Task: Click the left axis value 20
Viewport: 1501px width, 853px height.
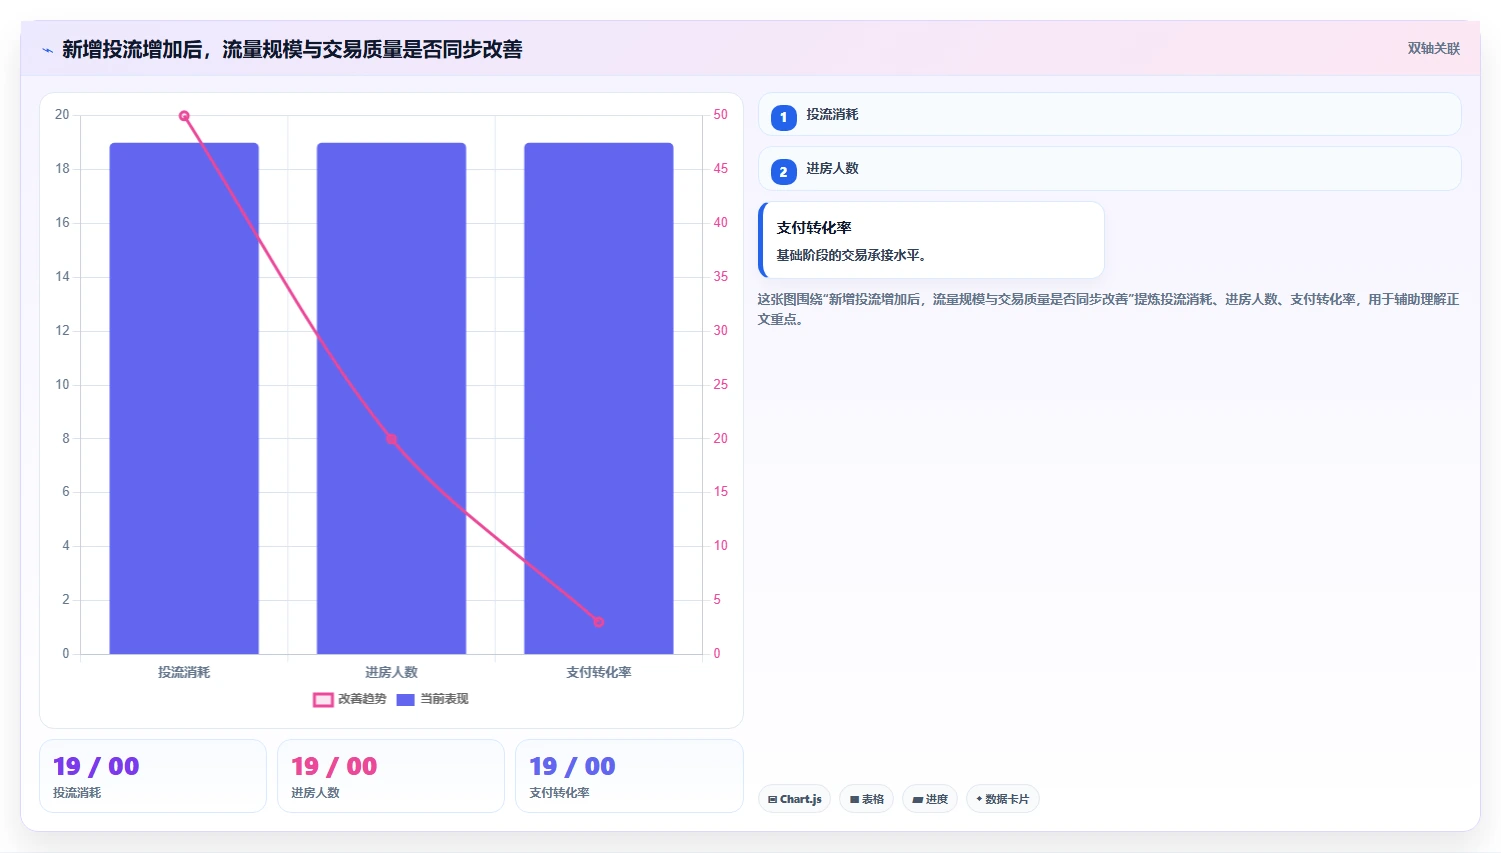Action: [x=62, y=115]
